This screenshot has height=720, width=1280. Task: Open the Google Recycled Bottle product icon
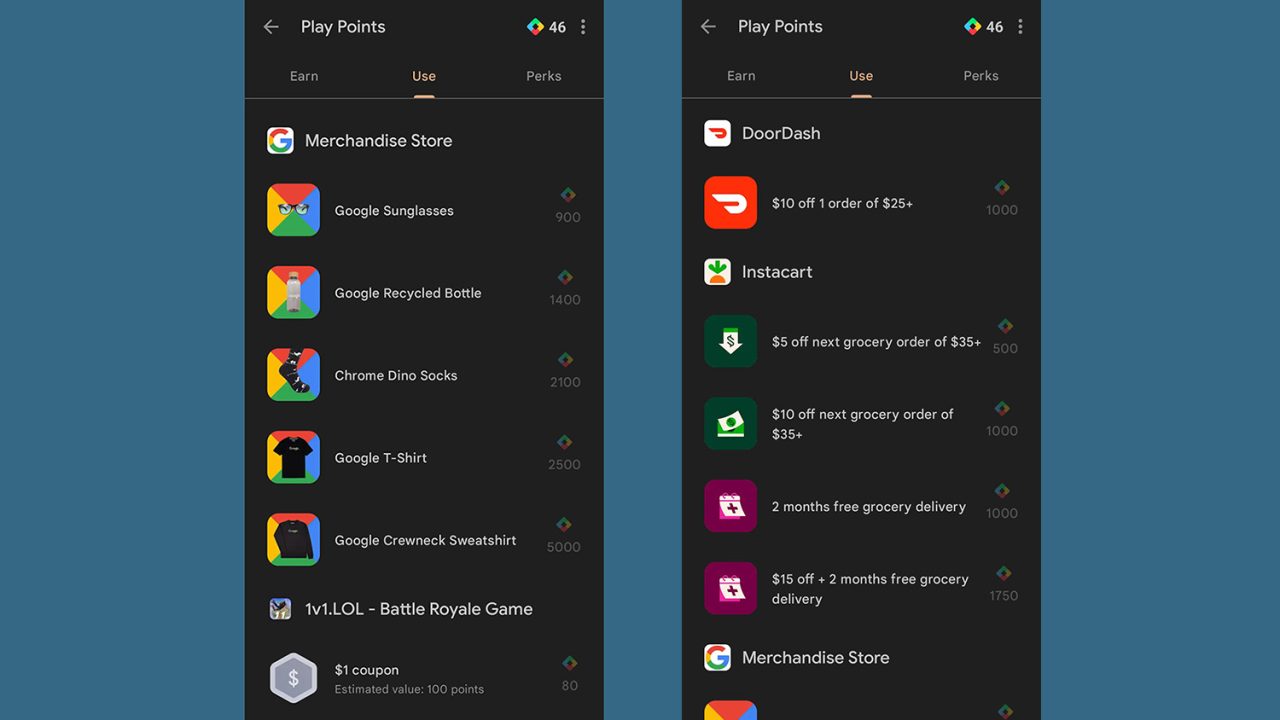click(x=293, y=292)
